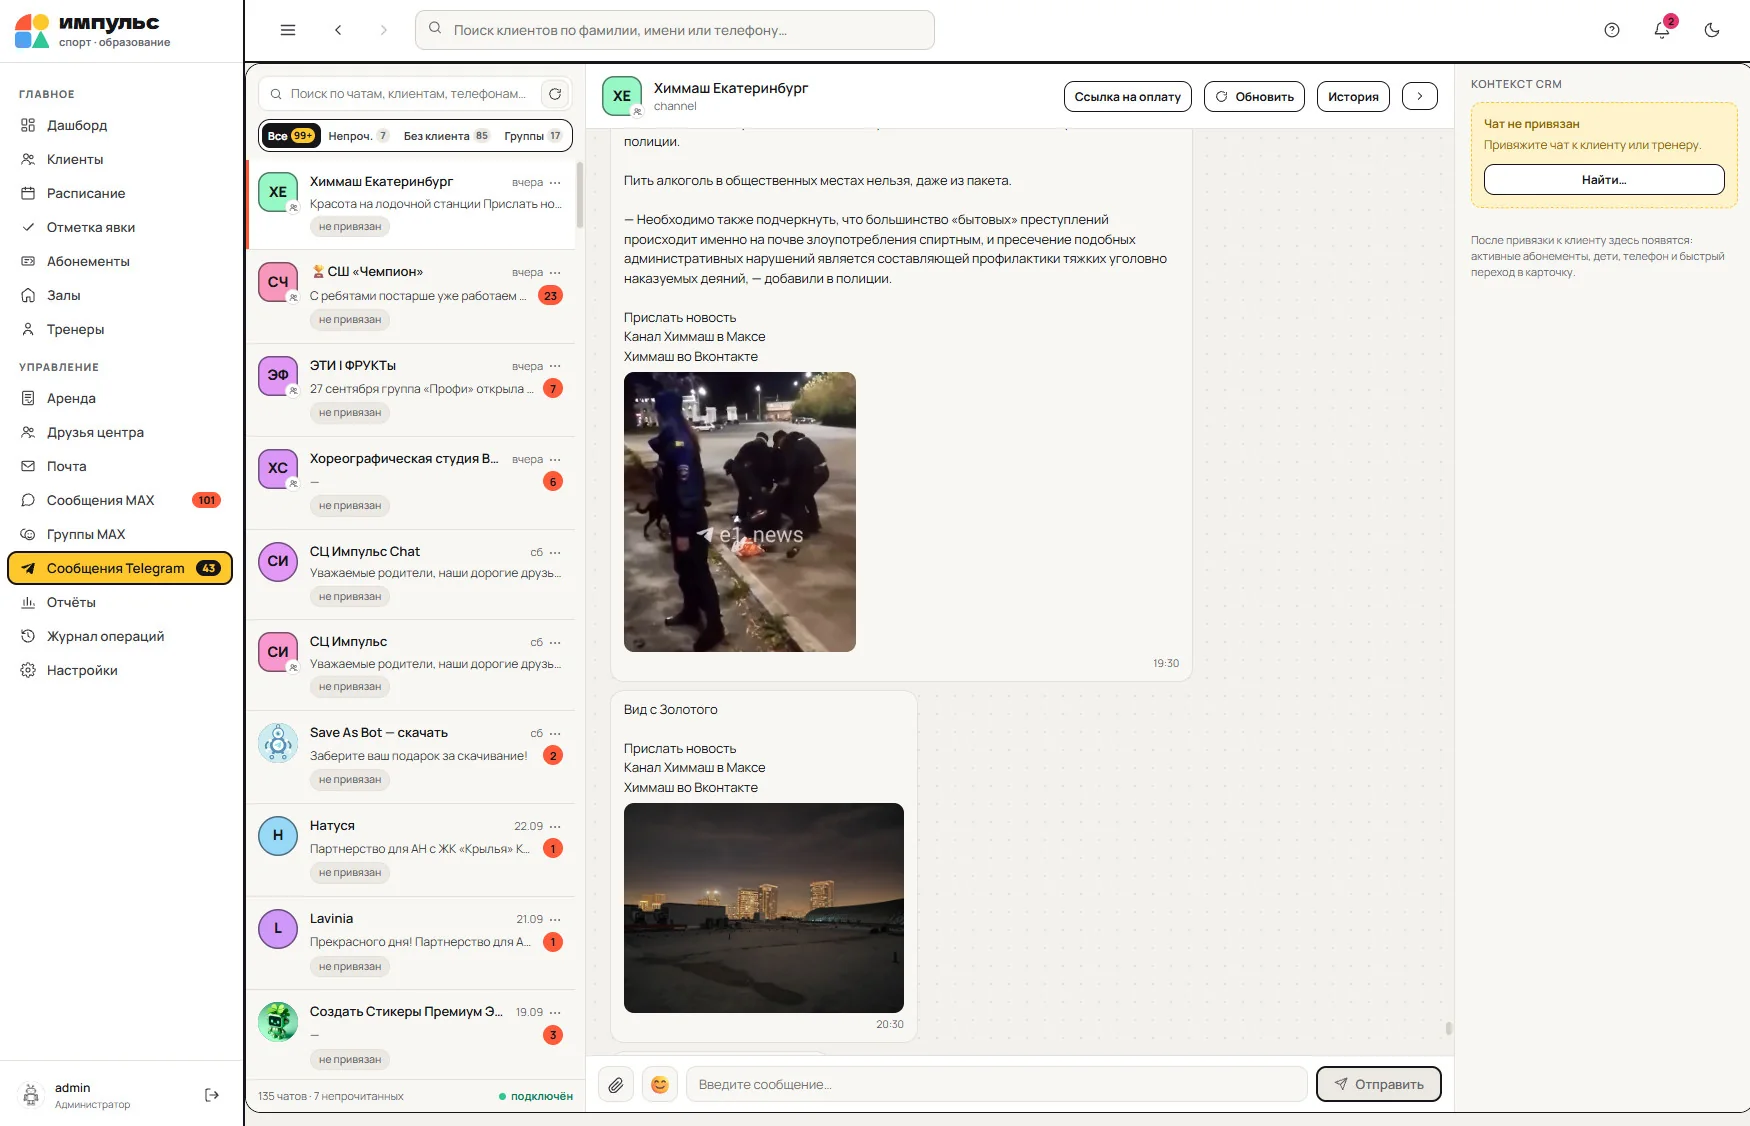Open Настройки gear in sidebar
The image size is (1750, 1126).
[x=120, y=670]
